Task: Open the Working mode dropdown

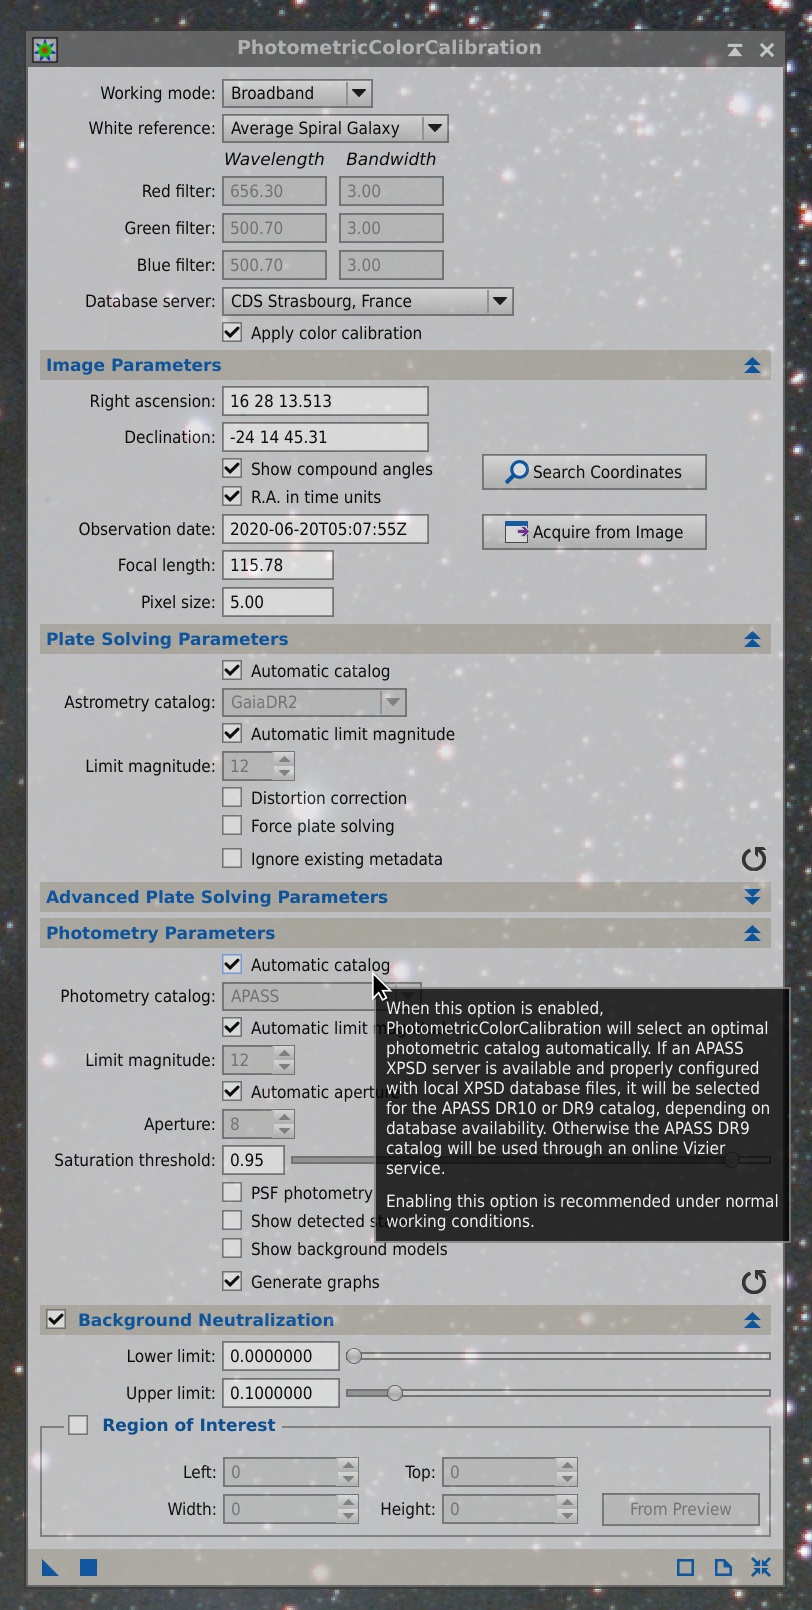Action: [297, 93]
